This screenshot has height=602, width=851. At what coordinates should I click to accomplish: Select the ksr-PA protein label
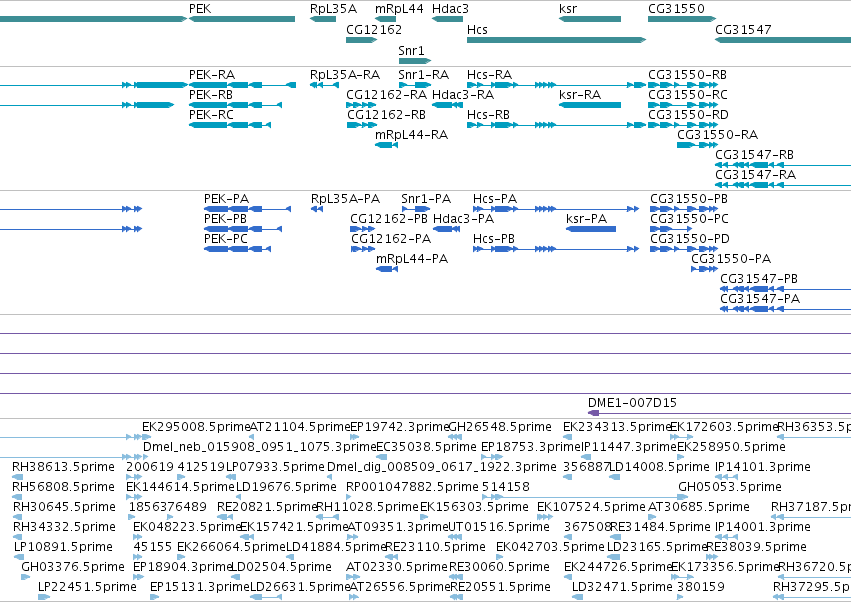(586, 219)
